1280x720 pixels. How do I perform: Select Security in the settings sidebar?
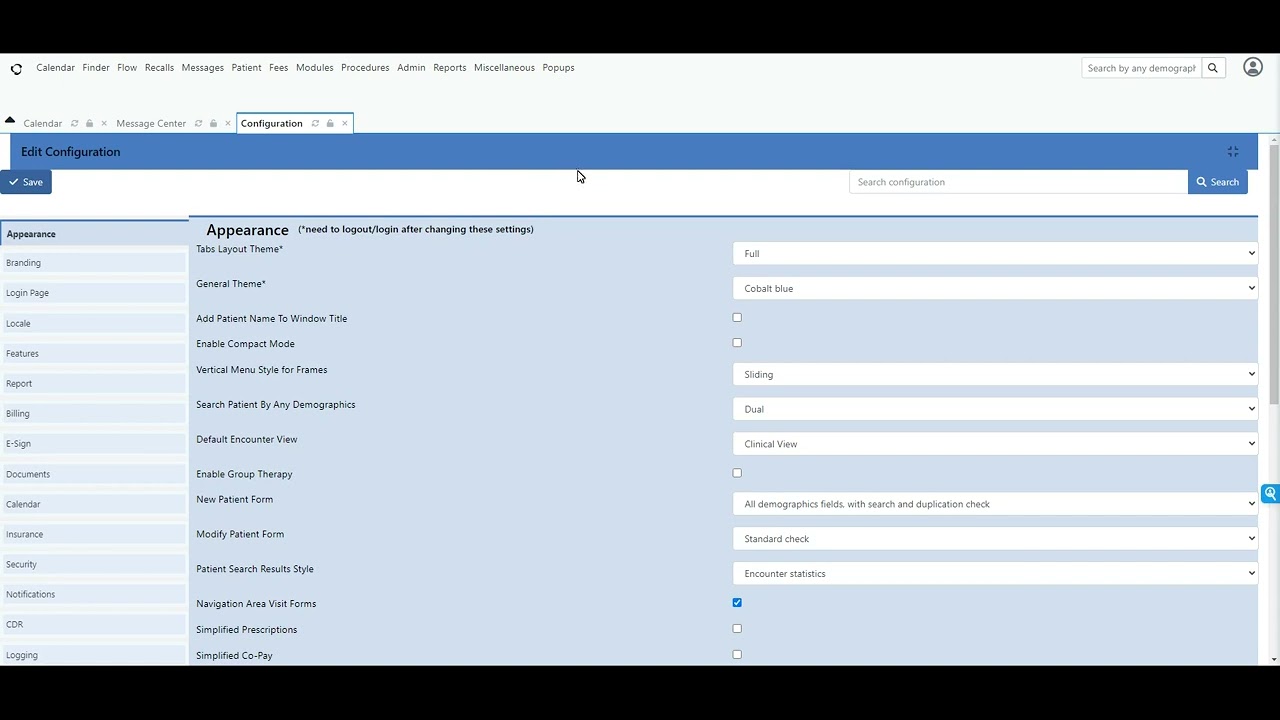click(x=94, y=564)
